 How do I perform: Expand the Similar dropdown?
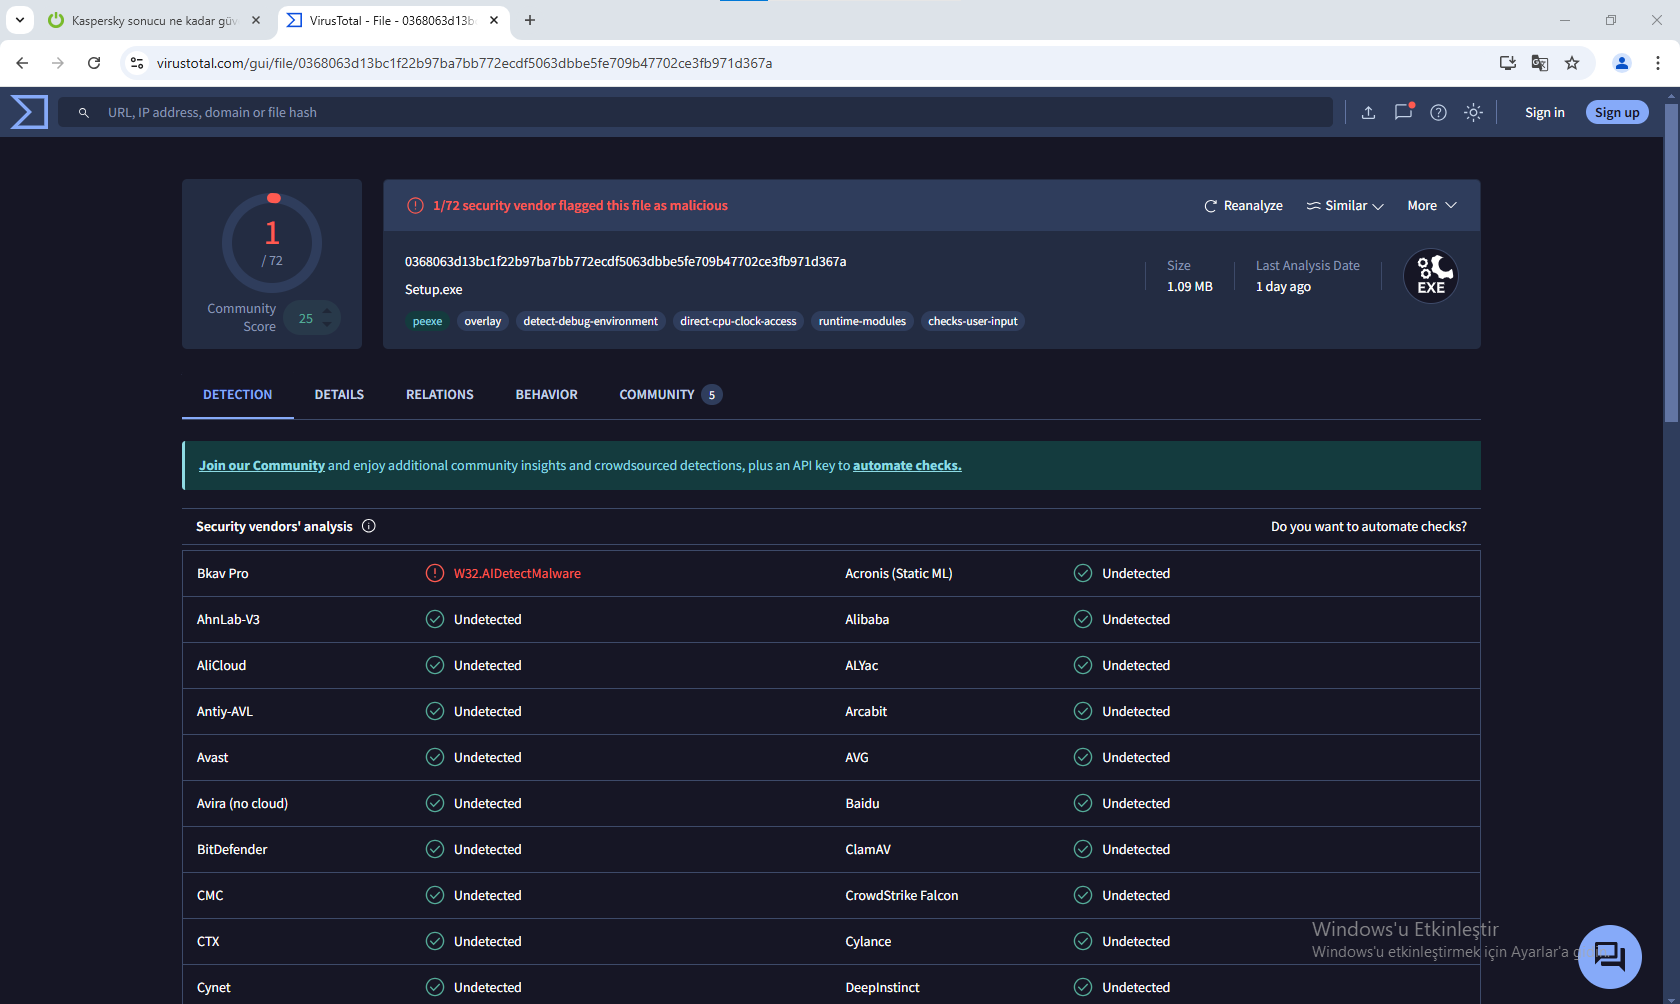(1344, 205)
